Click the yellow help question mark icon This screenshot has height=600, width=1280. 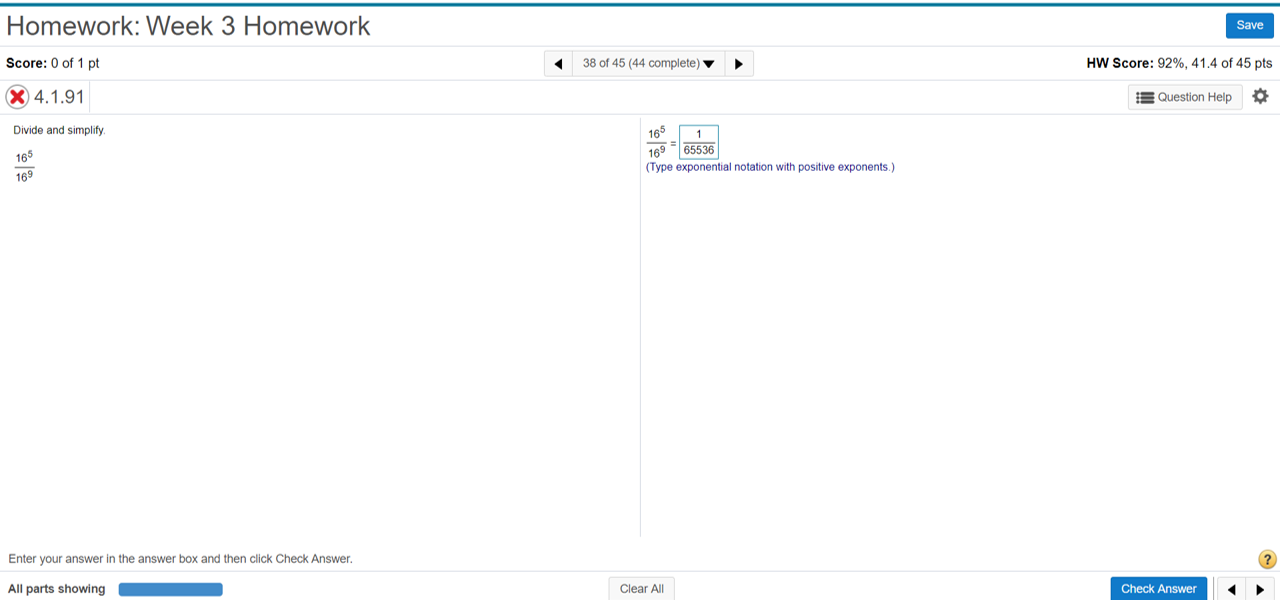click(1266, 559)
